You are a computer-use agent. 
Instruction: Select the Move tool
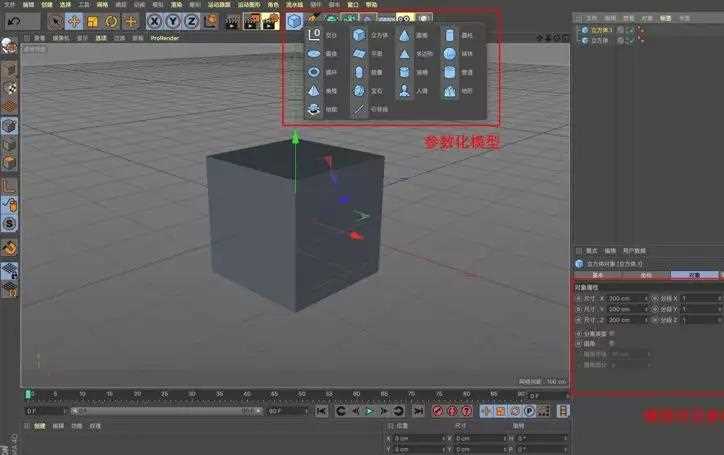click(74, 21)
